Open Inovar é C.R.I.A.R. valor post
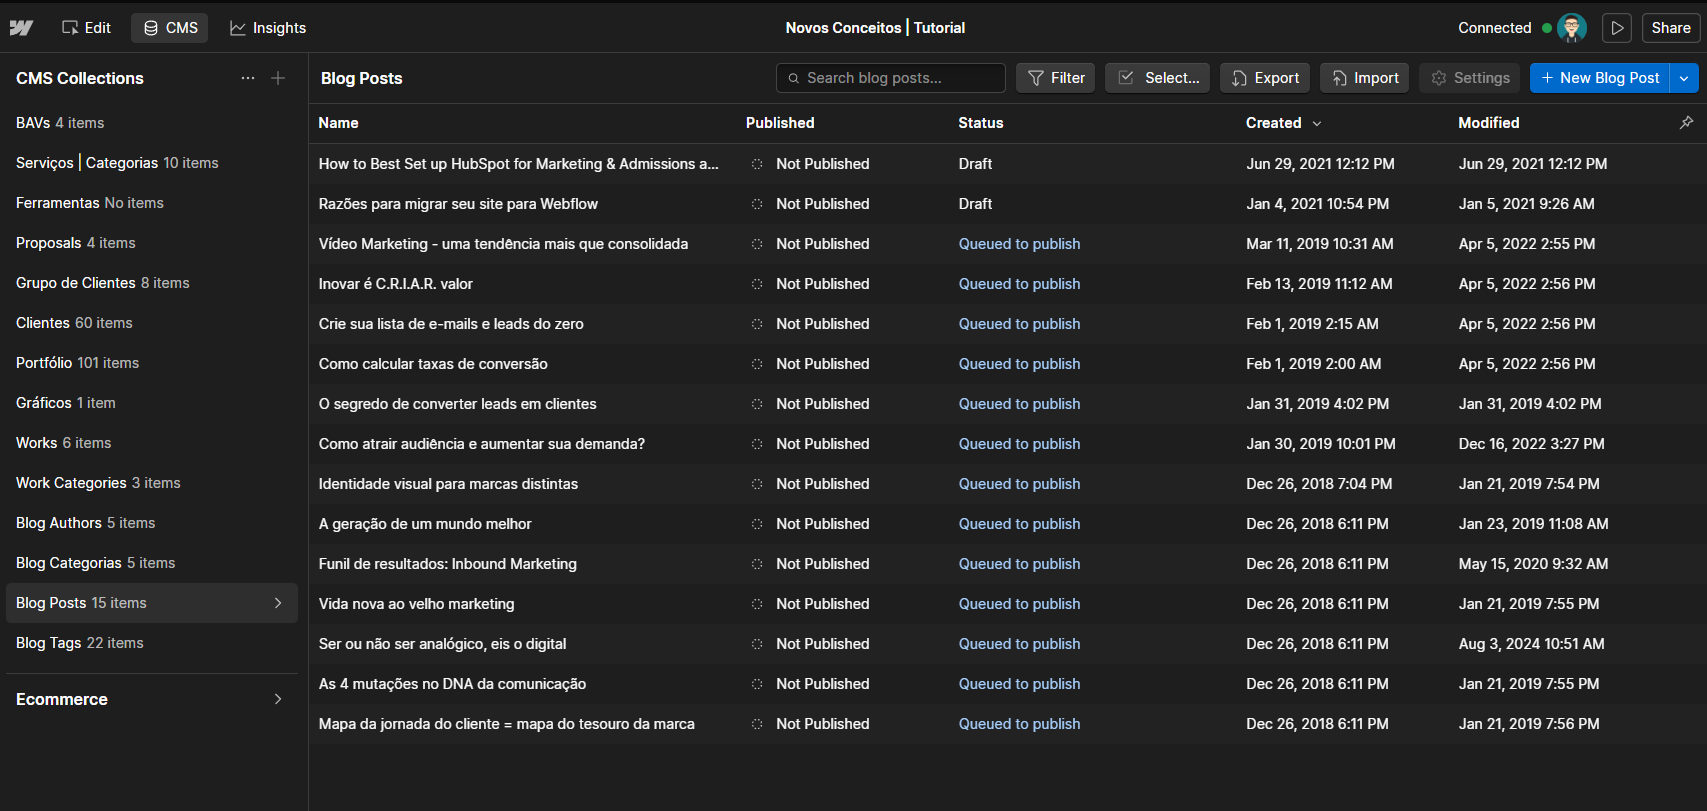The image size is (1707, 811). click(x=396, y=284)
